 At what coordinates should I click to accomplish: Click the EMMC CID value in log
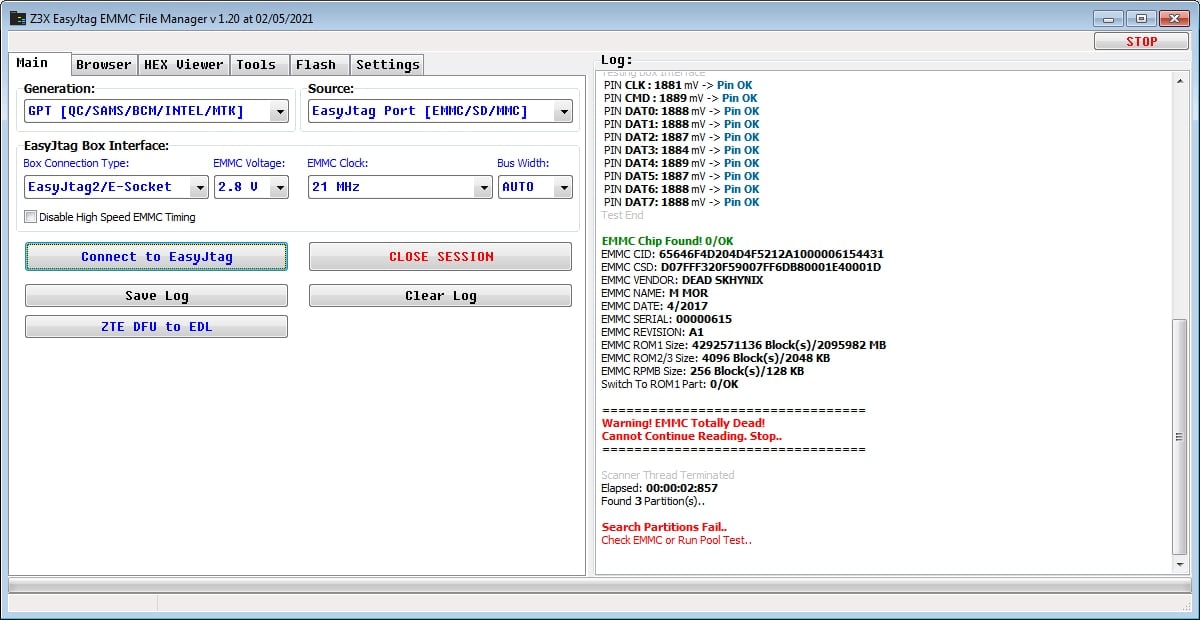coord(771,254)
